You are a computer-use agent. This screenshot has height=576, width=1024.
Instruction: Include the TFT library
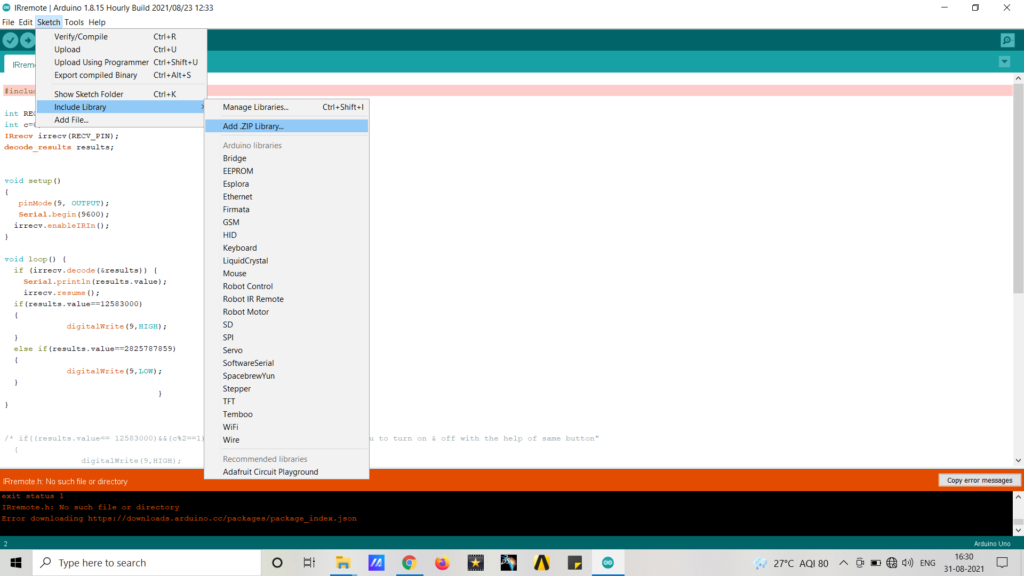click(x=287, y=402)
